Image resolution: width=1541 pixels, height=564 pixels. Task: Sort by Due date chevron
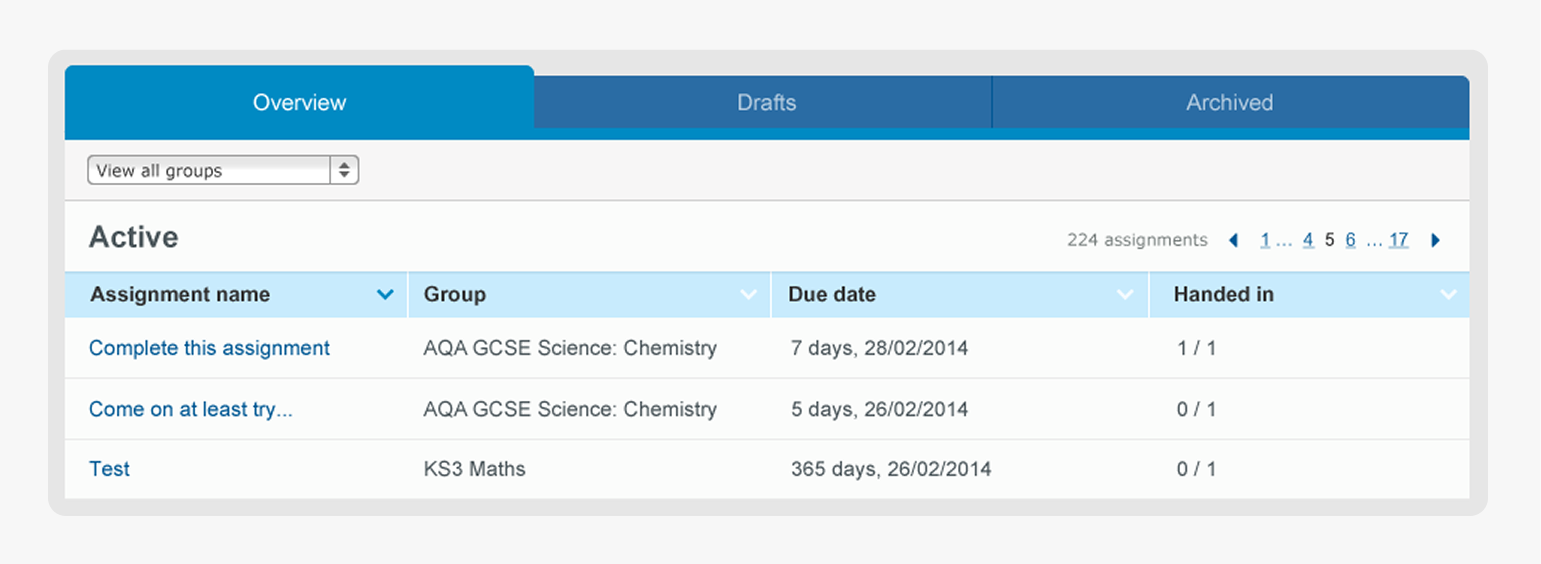coord(1125,295)
